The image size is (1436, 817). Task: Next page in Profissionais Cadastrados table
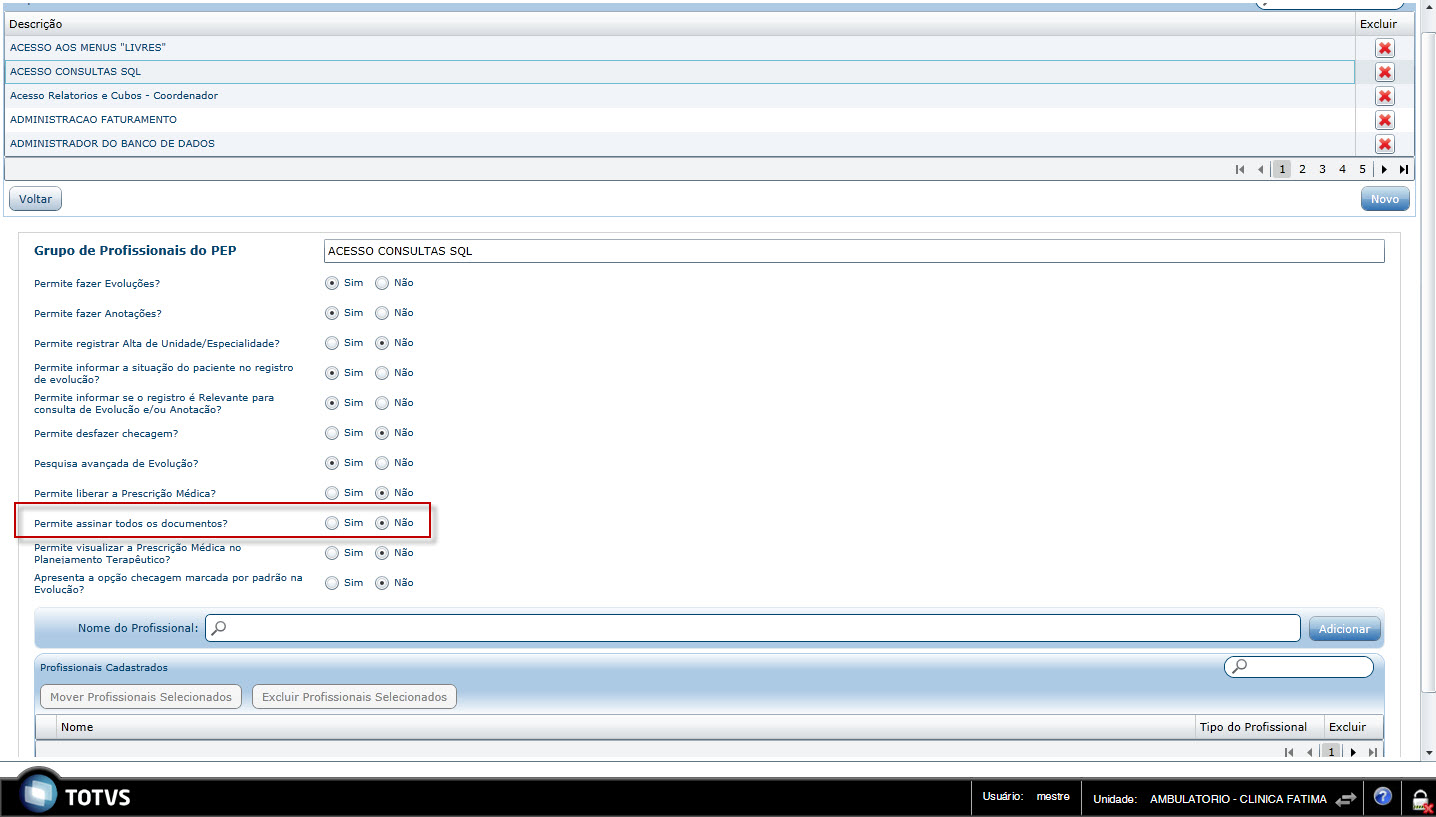[1353, 752]
